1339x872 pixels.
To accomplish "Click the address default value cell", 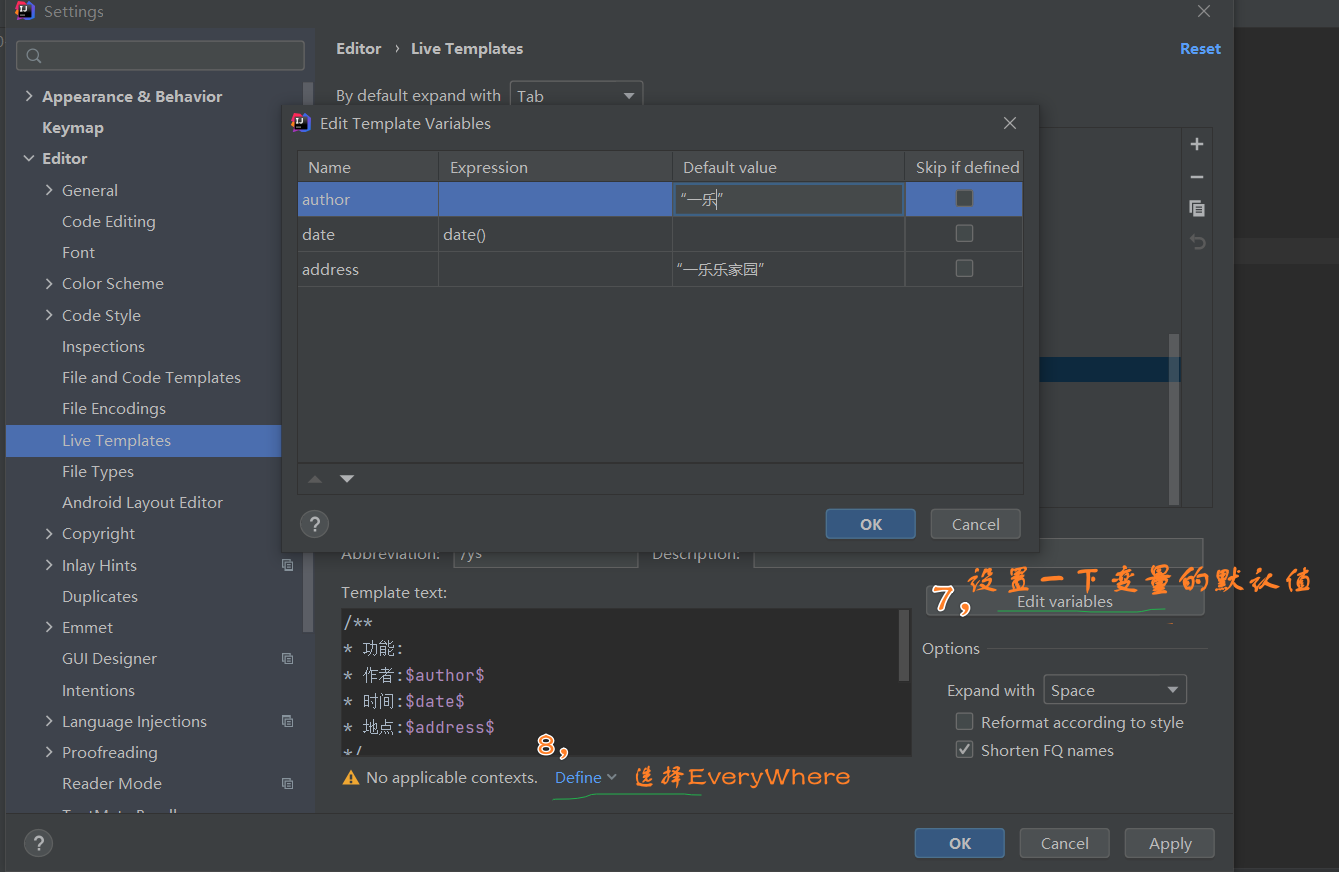I will pyautogui.click(x=789, y=269).
